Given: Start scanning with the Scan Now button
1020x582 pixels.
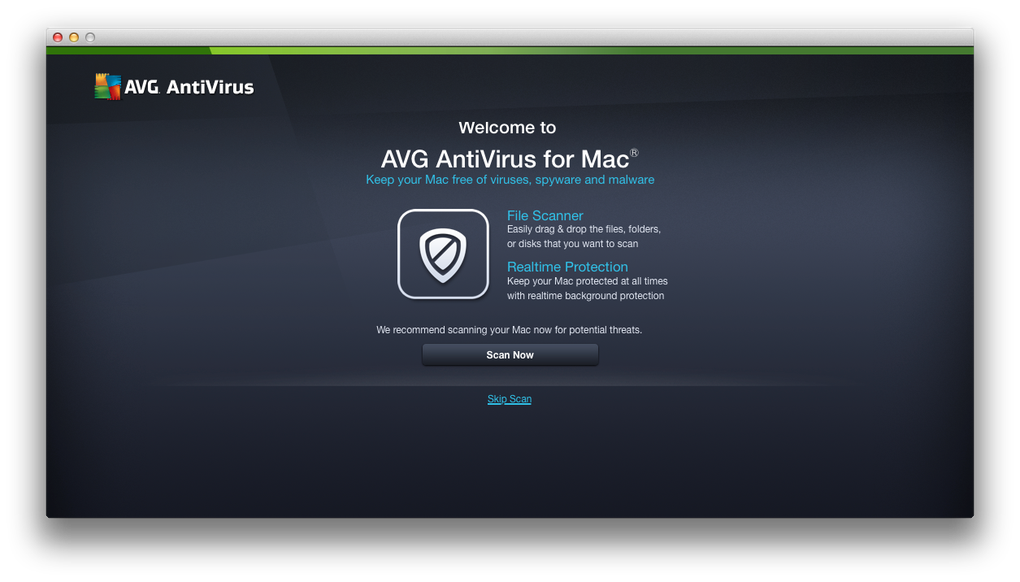Looking at the screenshot, I should click(510, 355).
